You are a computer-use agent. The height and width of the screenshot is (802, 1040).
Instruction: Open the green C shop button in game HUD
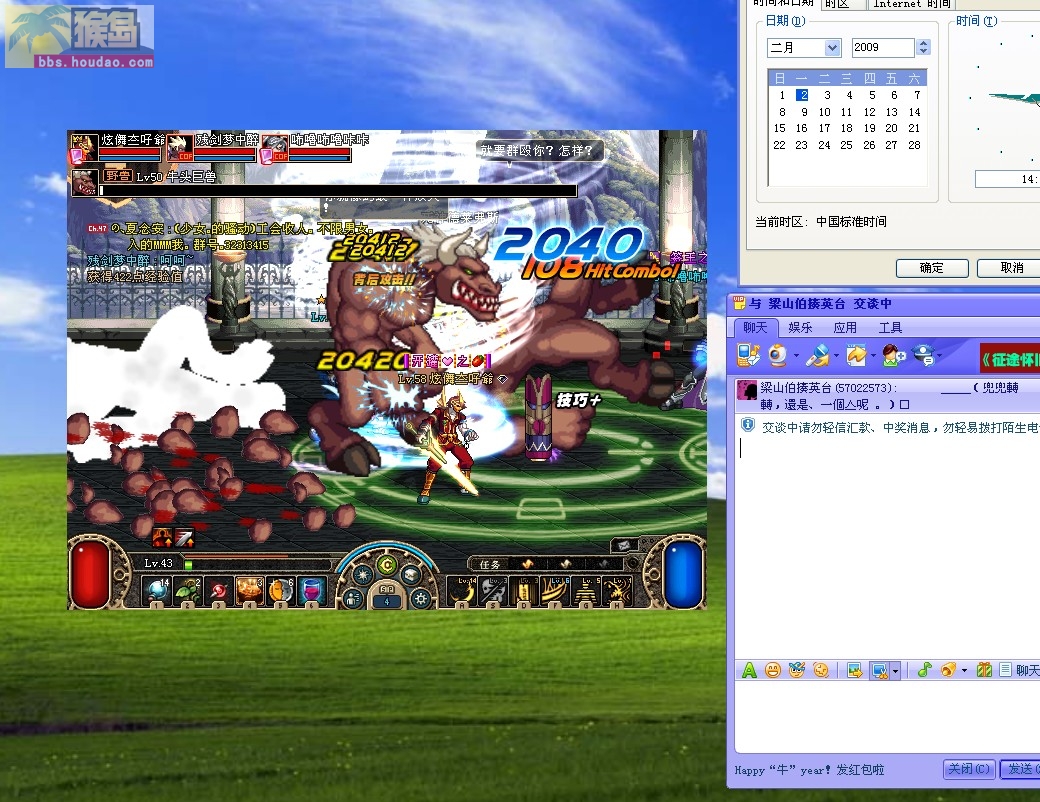pyautogui.click(x=387, y=566)
